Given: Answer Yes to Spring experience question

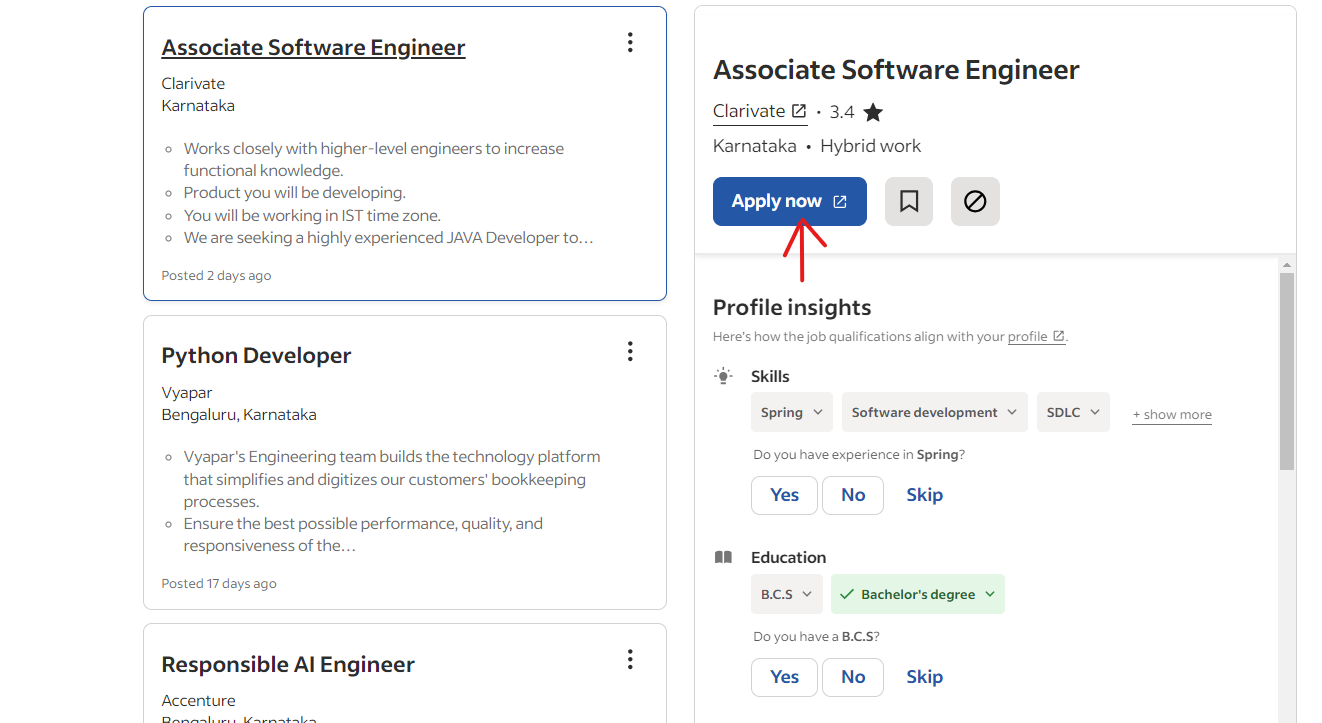Looking at the screenshot, I should coord(784,495).
